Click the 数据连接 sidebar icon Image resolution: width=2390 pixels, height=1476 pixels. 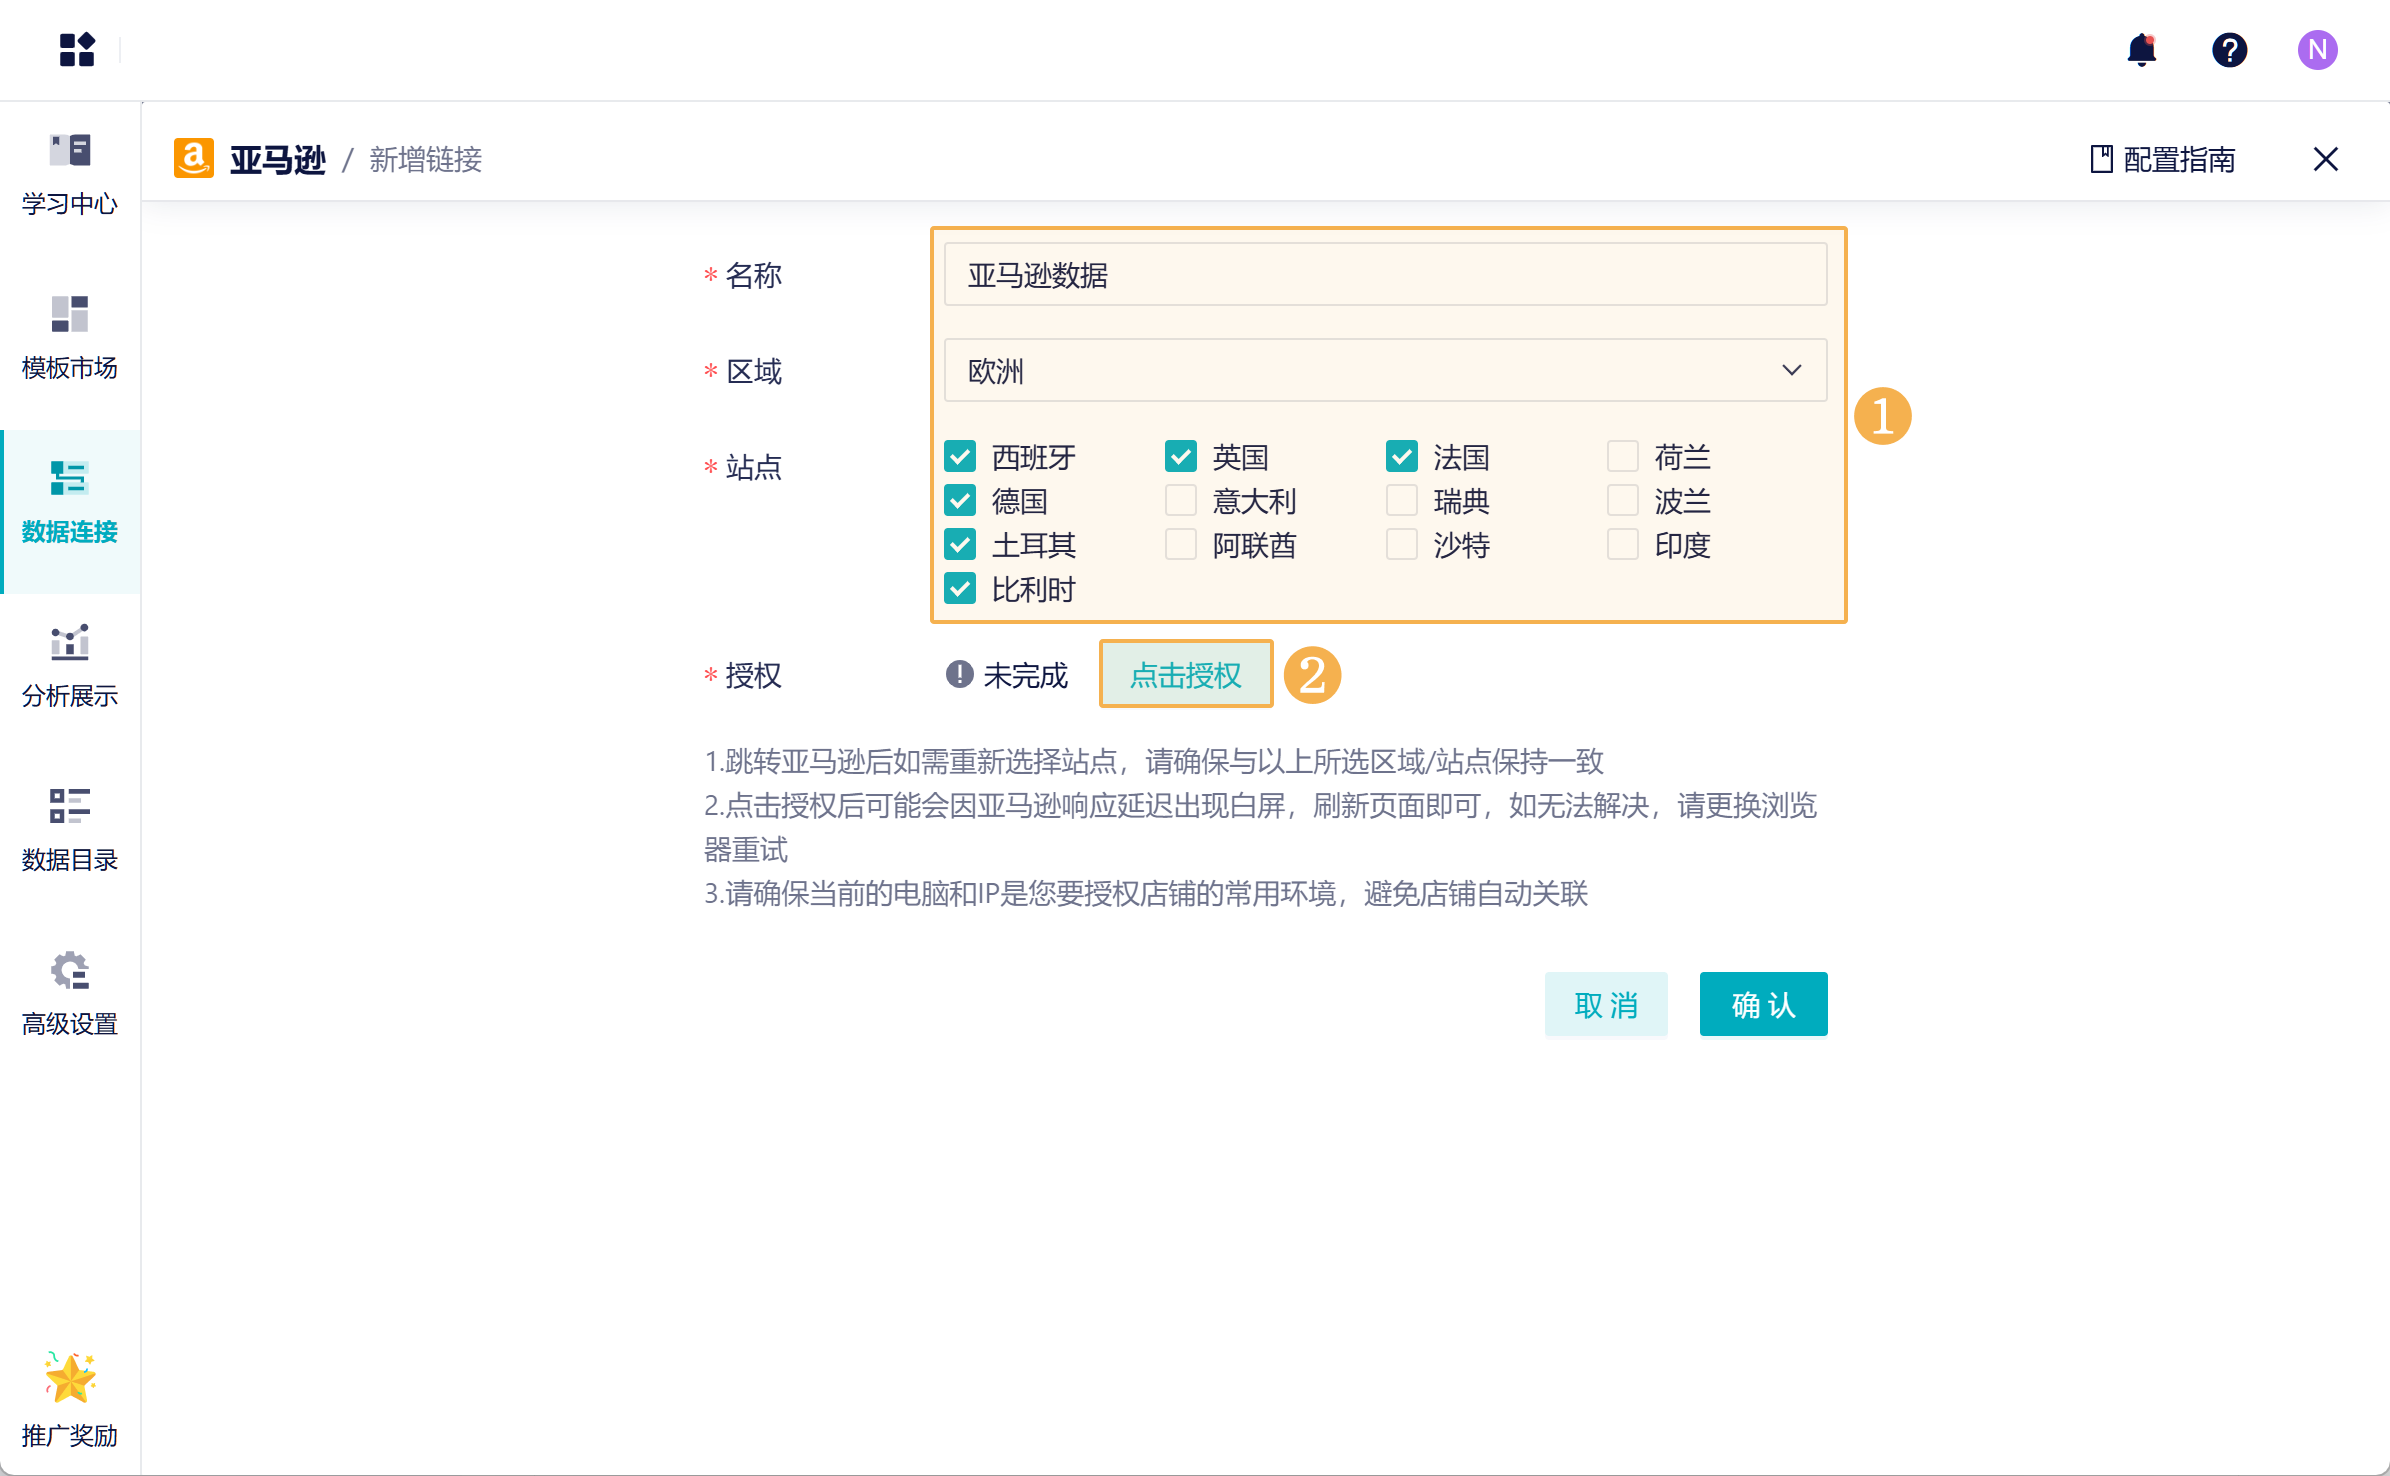(70, 478)
